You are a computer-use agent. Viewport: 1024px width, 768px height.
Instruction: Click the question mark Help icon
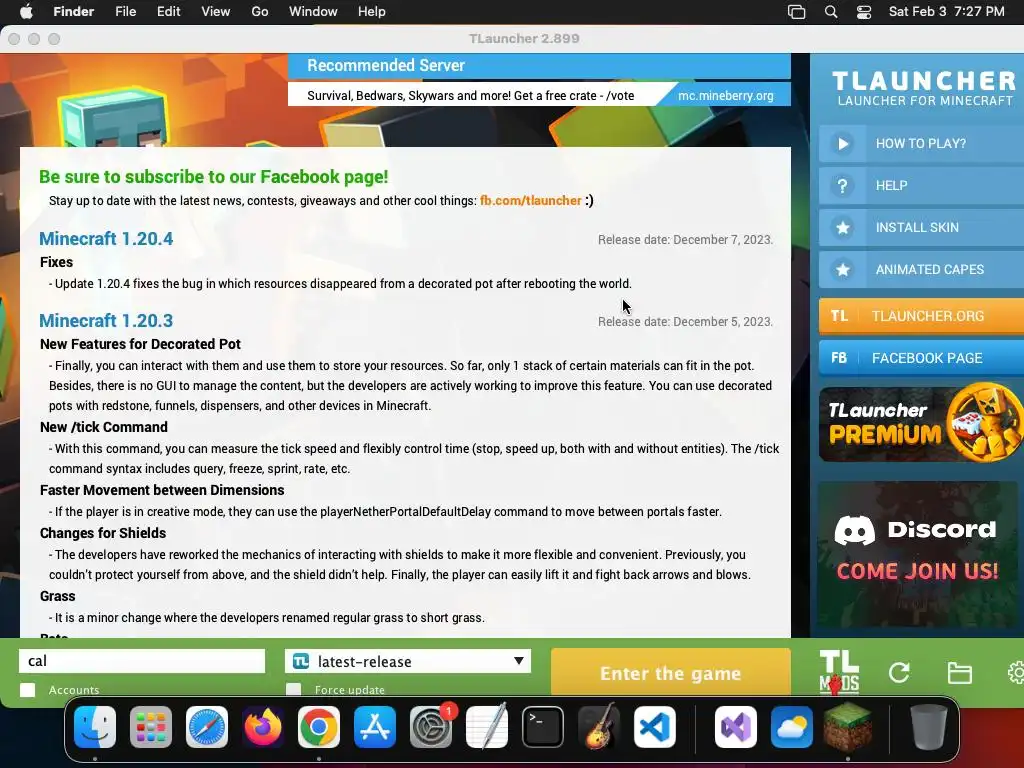click(842, 185)
